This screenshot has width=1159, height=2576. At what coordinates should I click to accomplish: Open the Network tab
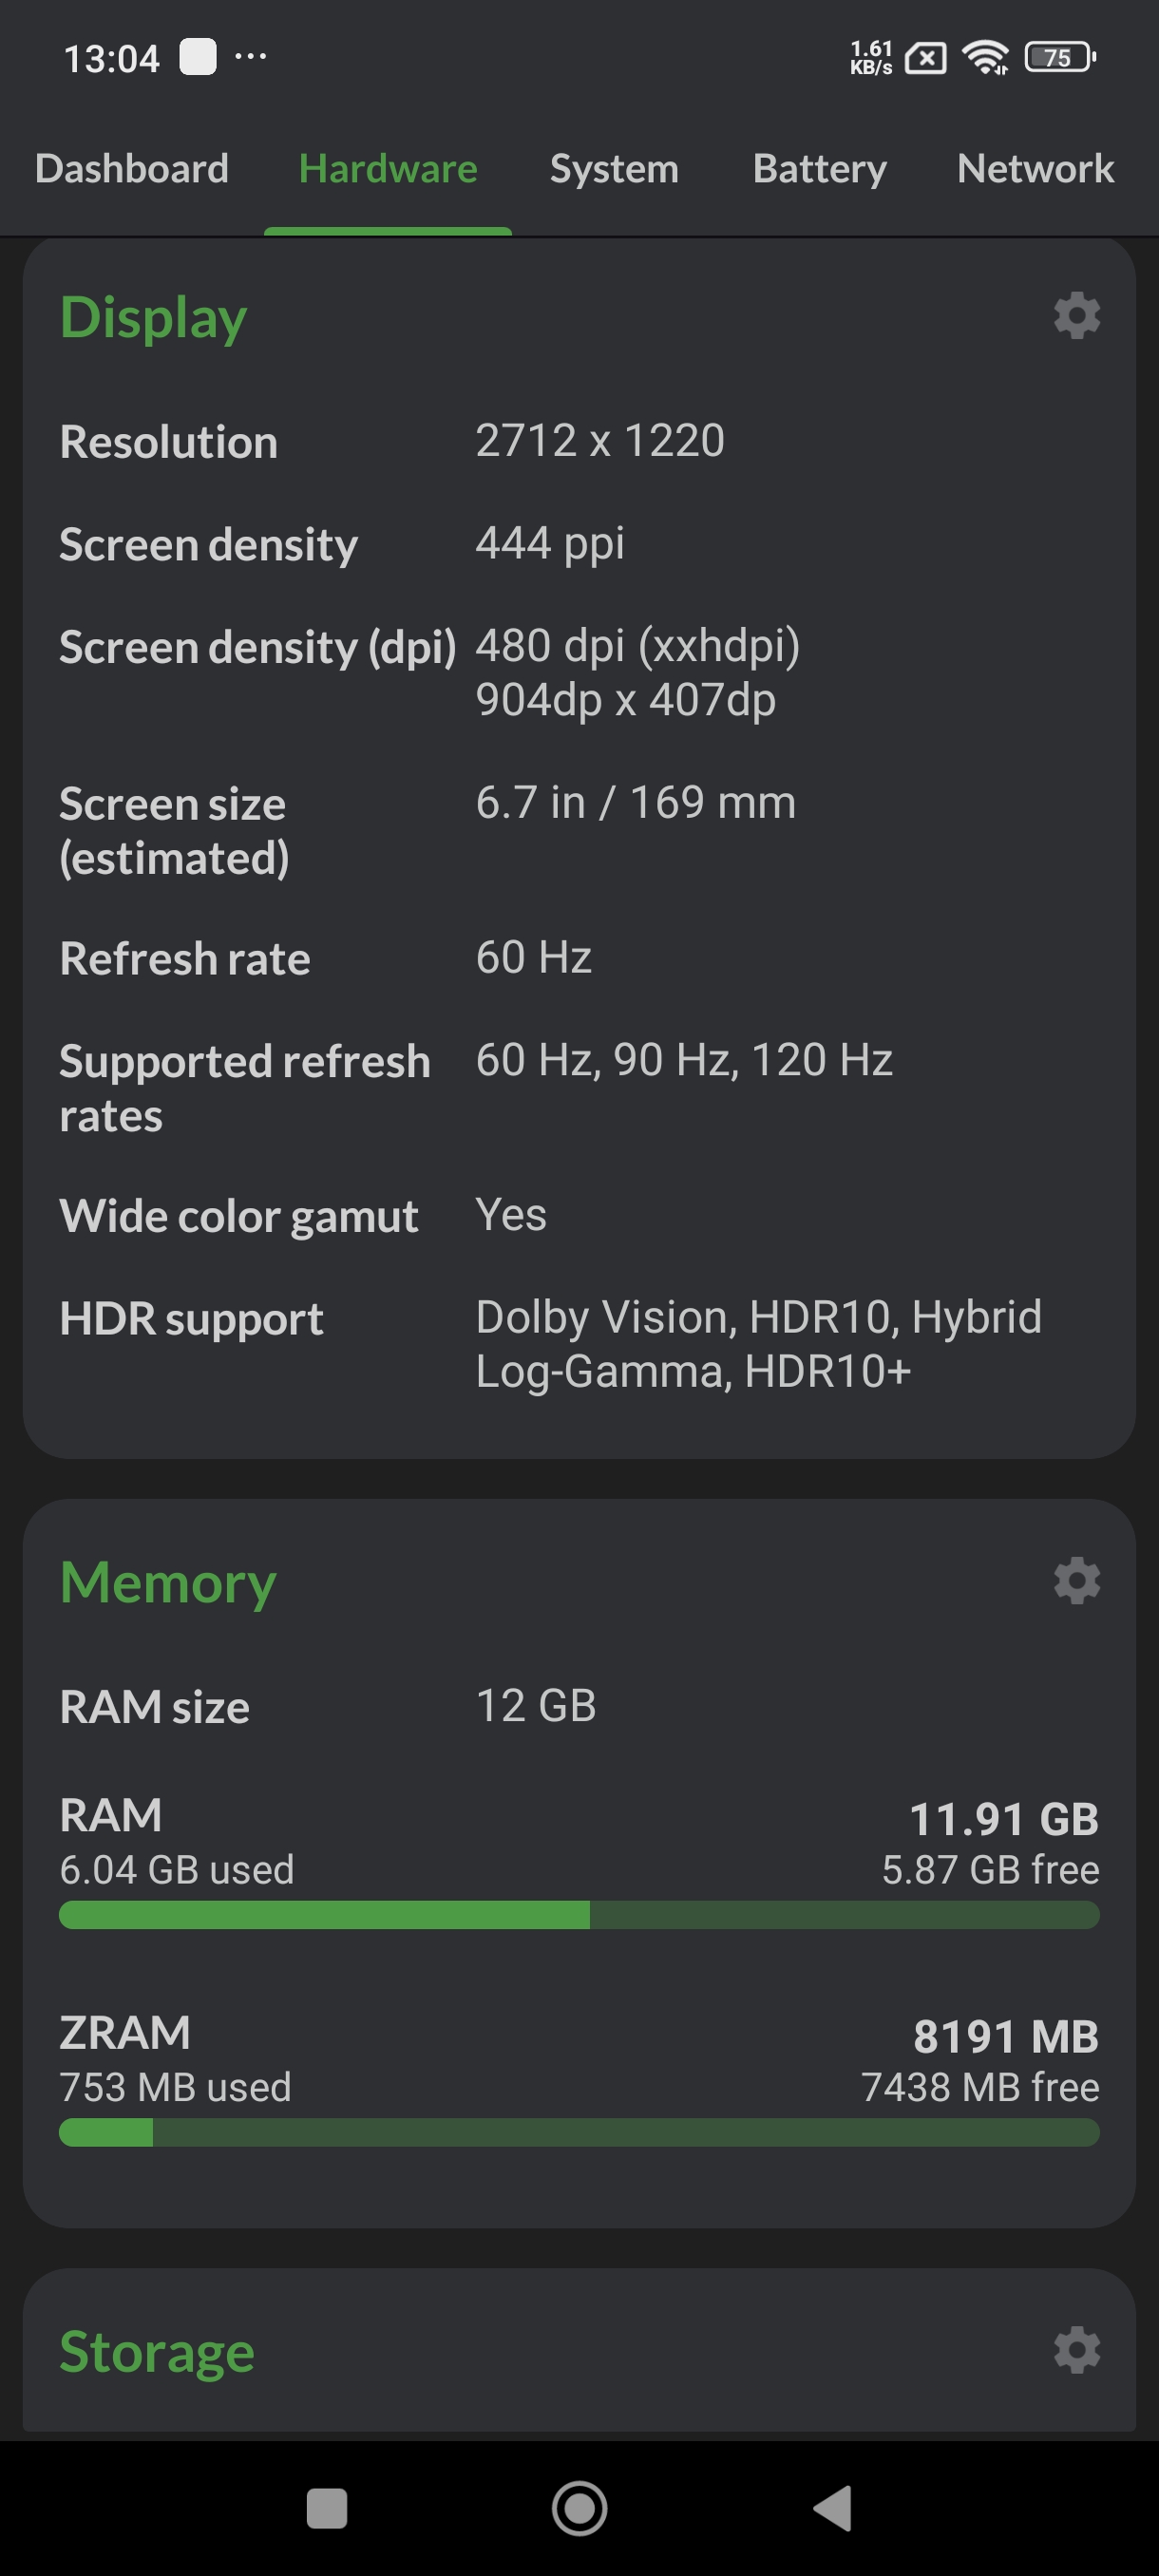click(1035, 169)
